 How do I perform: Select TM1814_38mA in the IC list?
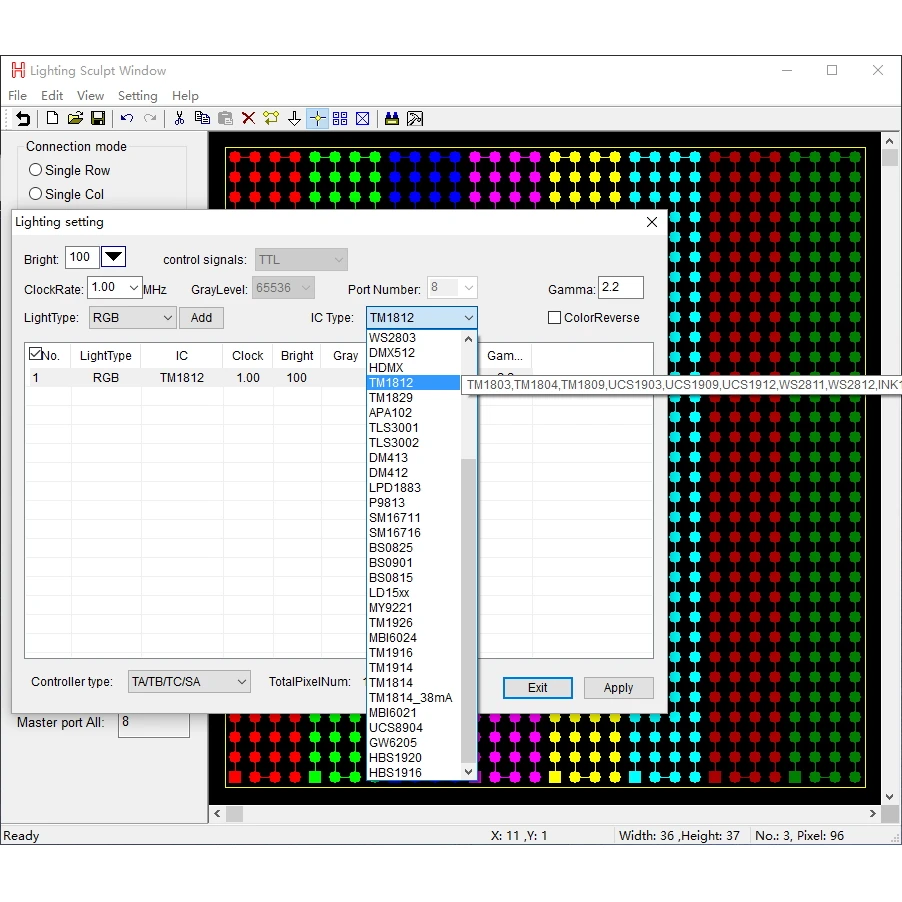coord(414,698)
